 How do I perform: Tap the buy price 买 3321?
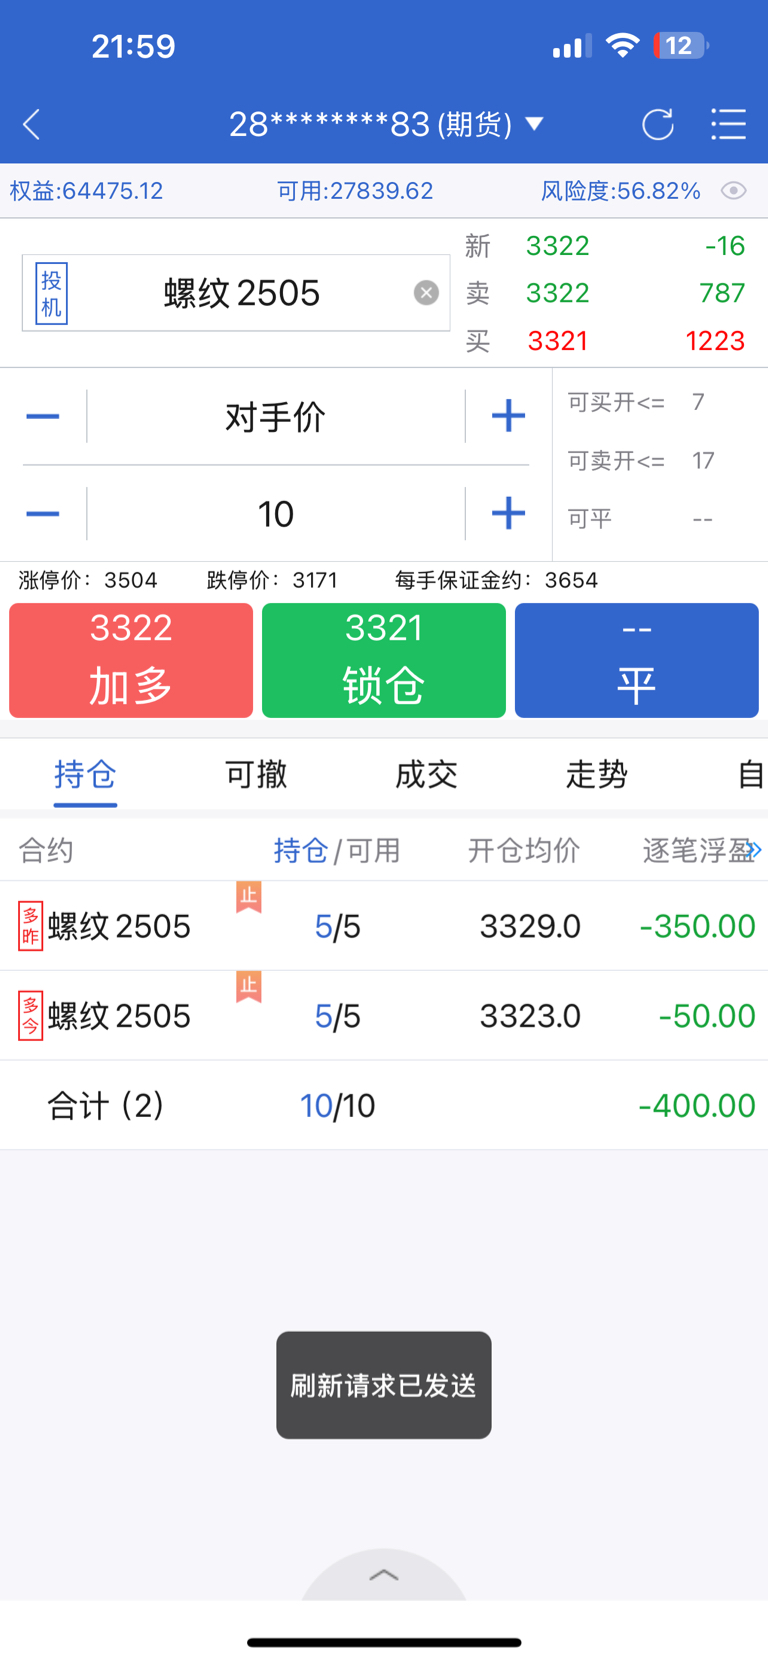558,341
